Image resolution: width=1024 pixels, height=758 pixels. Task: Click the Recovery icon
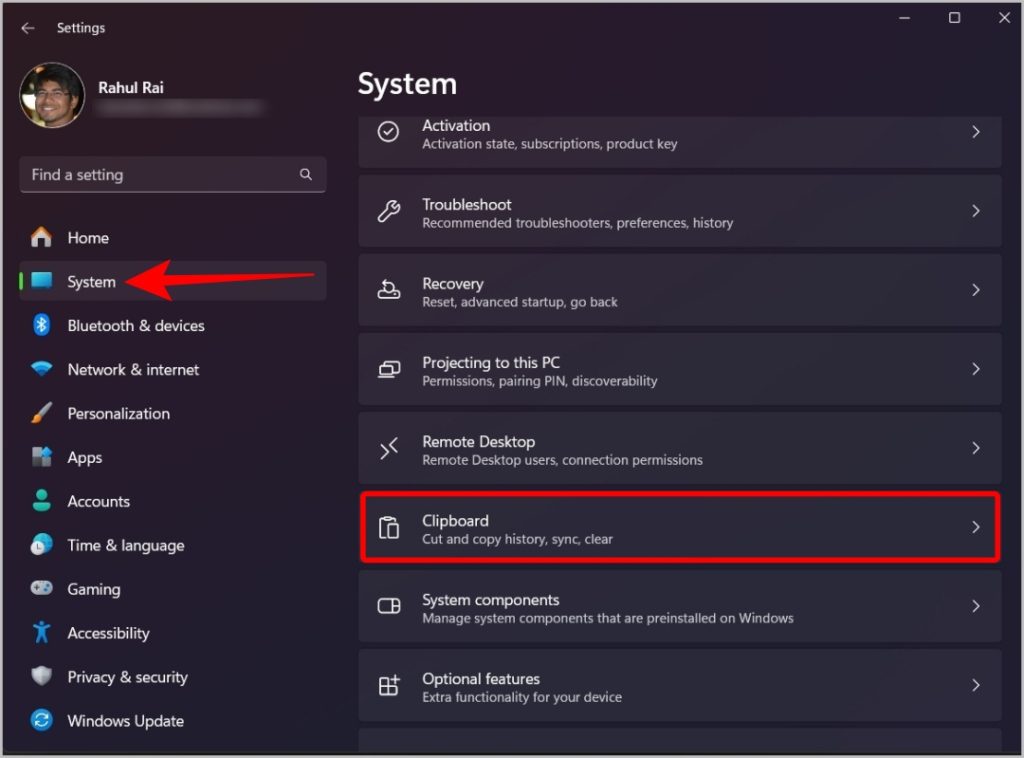click(x=389, y=290)
